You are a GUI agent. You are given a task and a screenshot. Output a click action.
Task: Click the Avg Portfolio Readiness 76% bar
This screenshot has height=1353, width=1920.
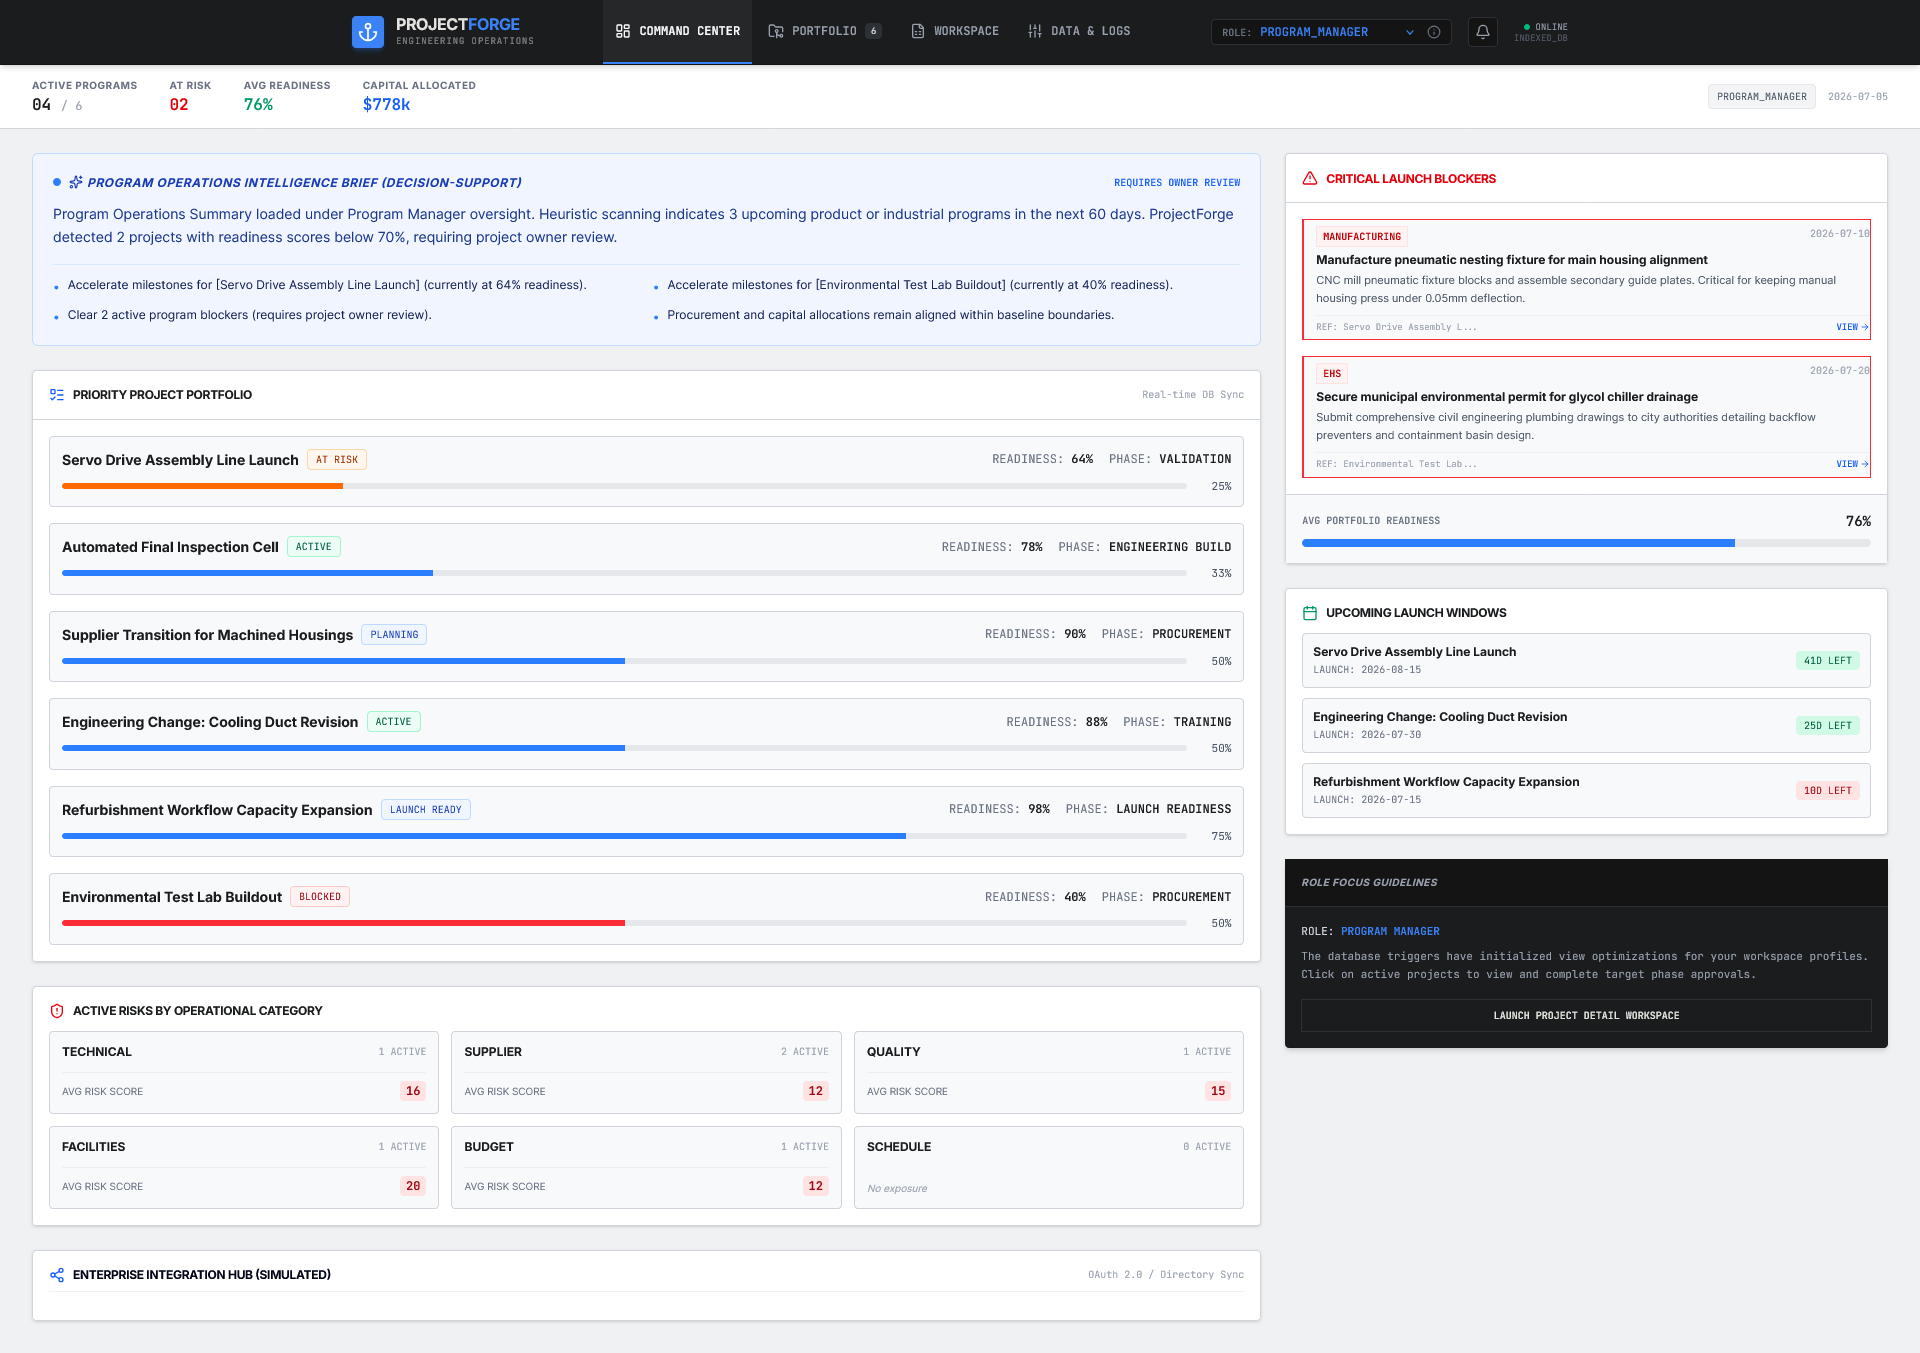click(x=1586, y=543)
